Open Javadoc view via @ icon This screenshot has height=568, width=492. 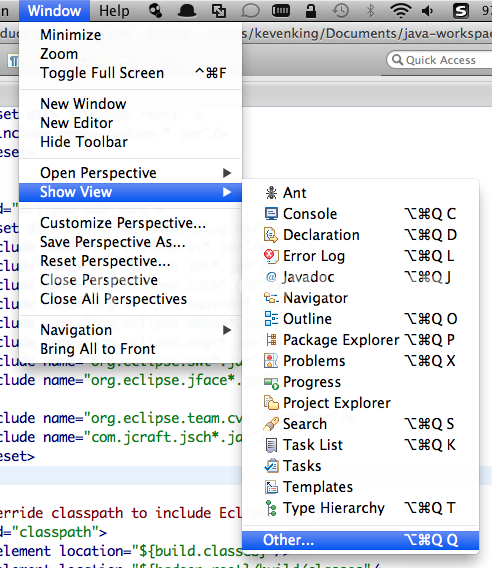(x=271, y=277)
